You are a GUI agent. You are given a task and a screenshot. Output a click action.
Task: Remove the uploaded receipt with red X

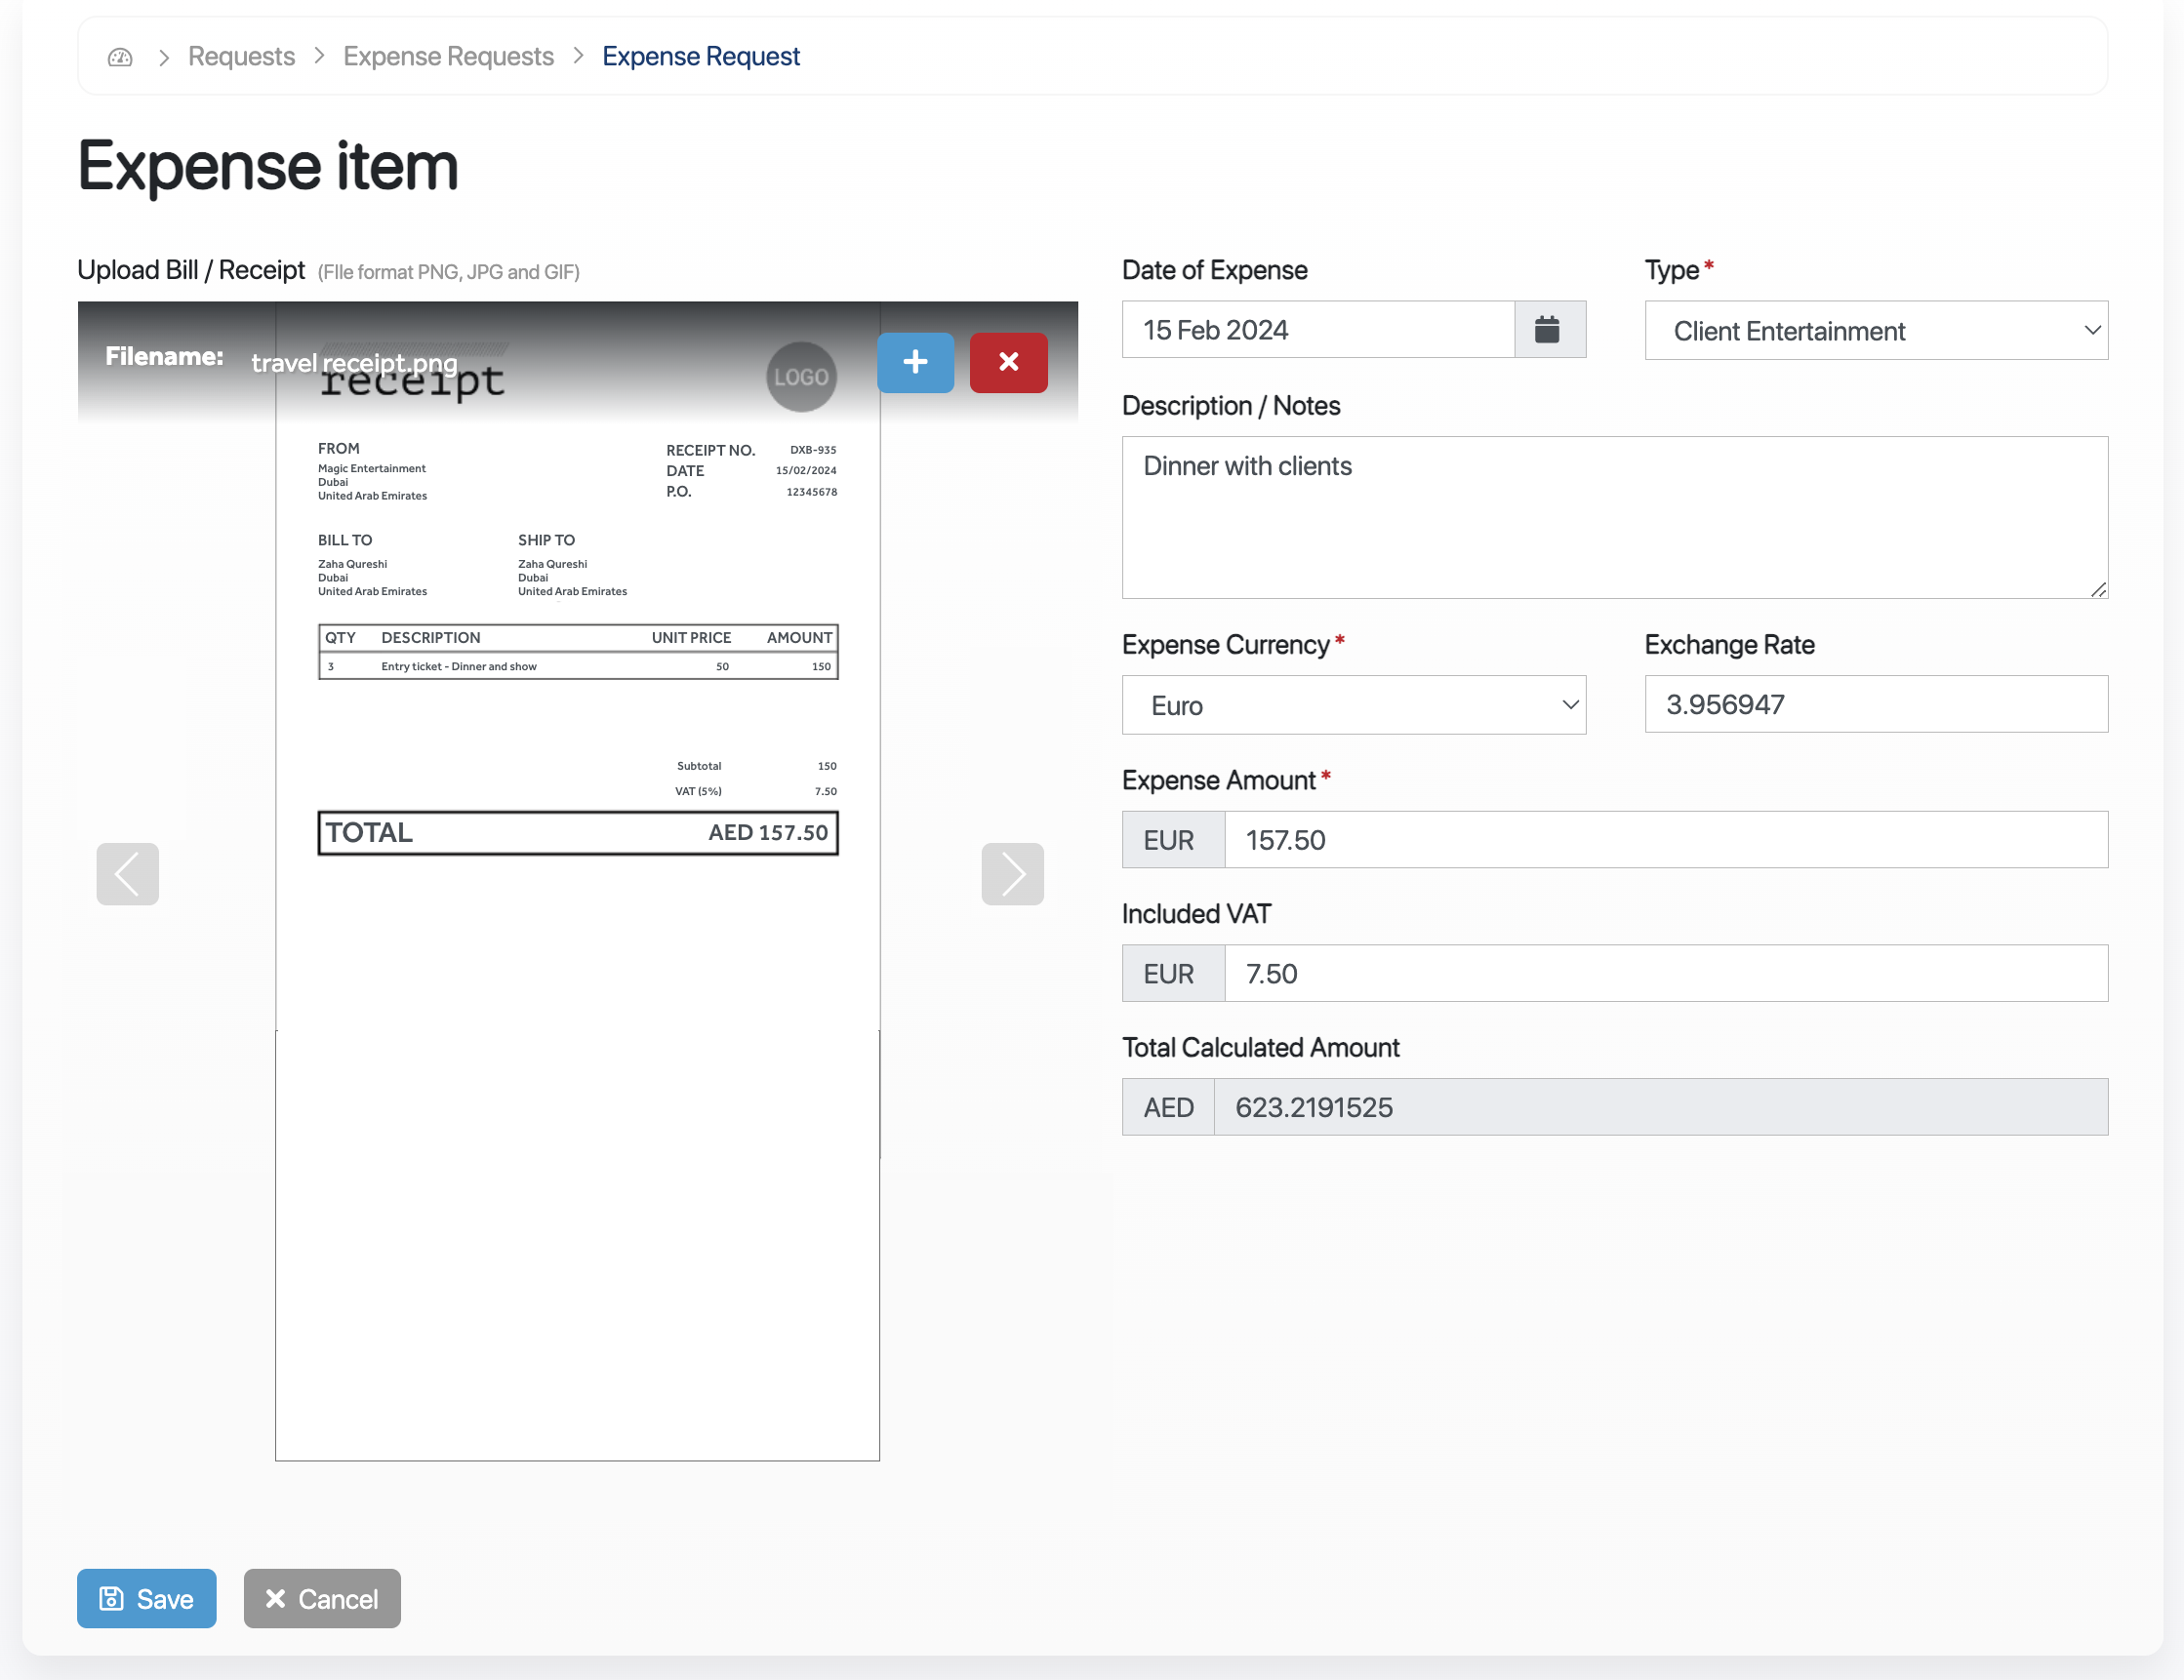1008,362
